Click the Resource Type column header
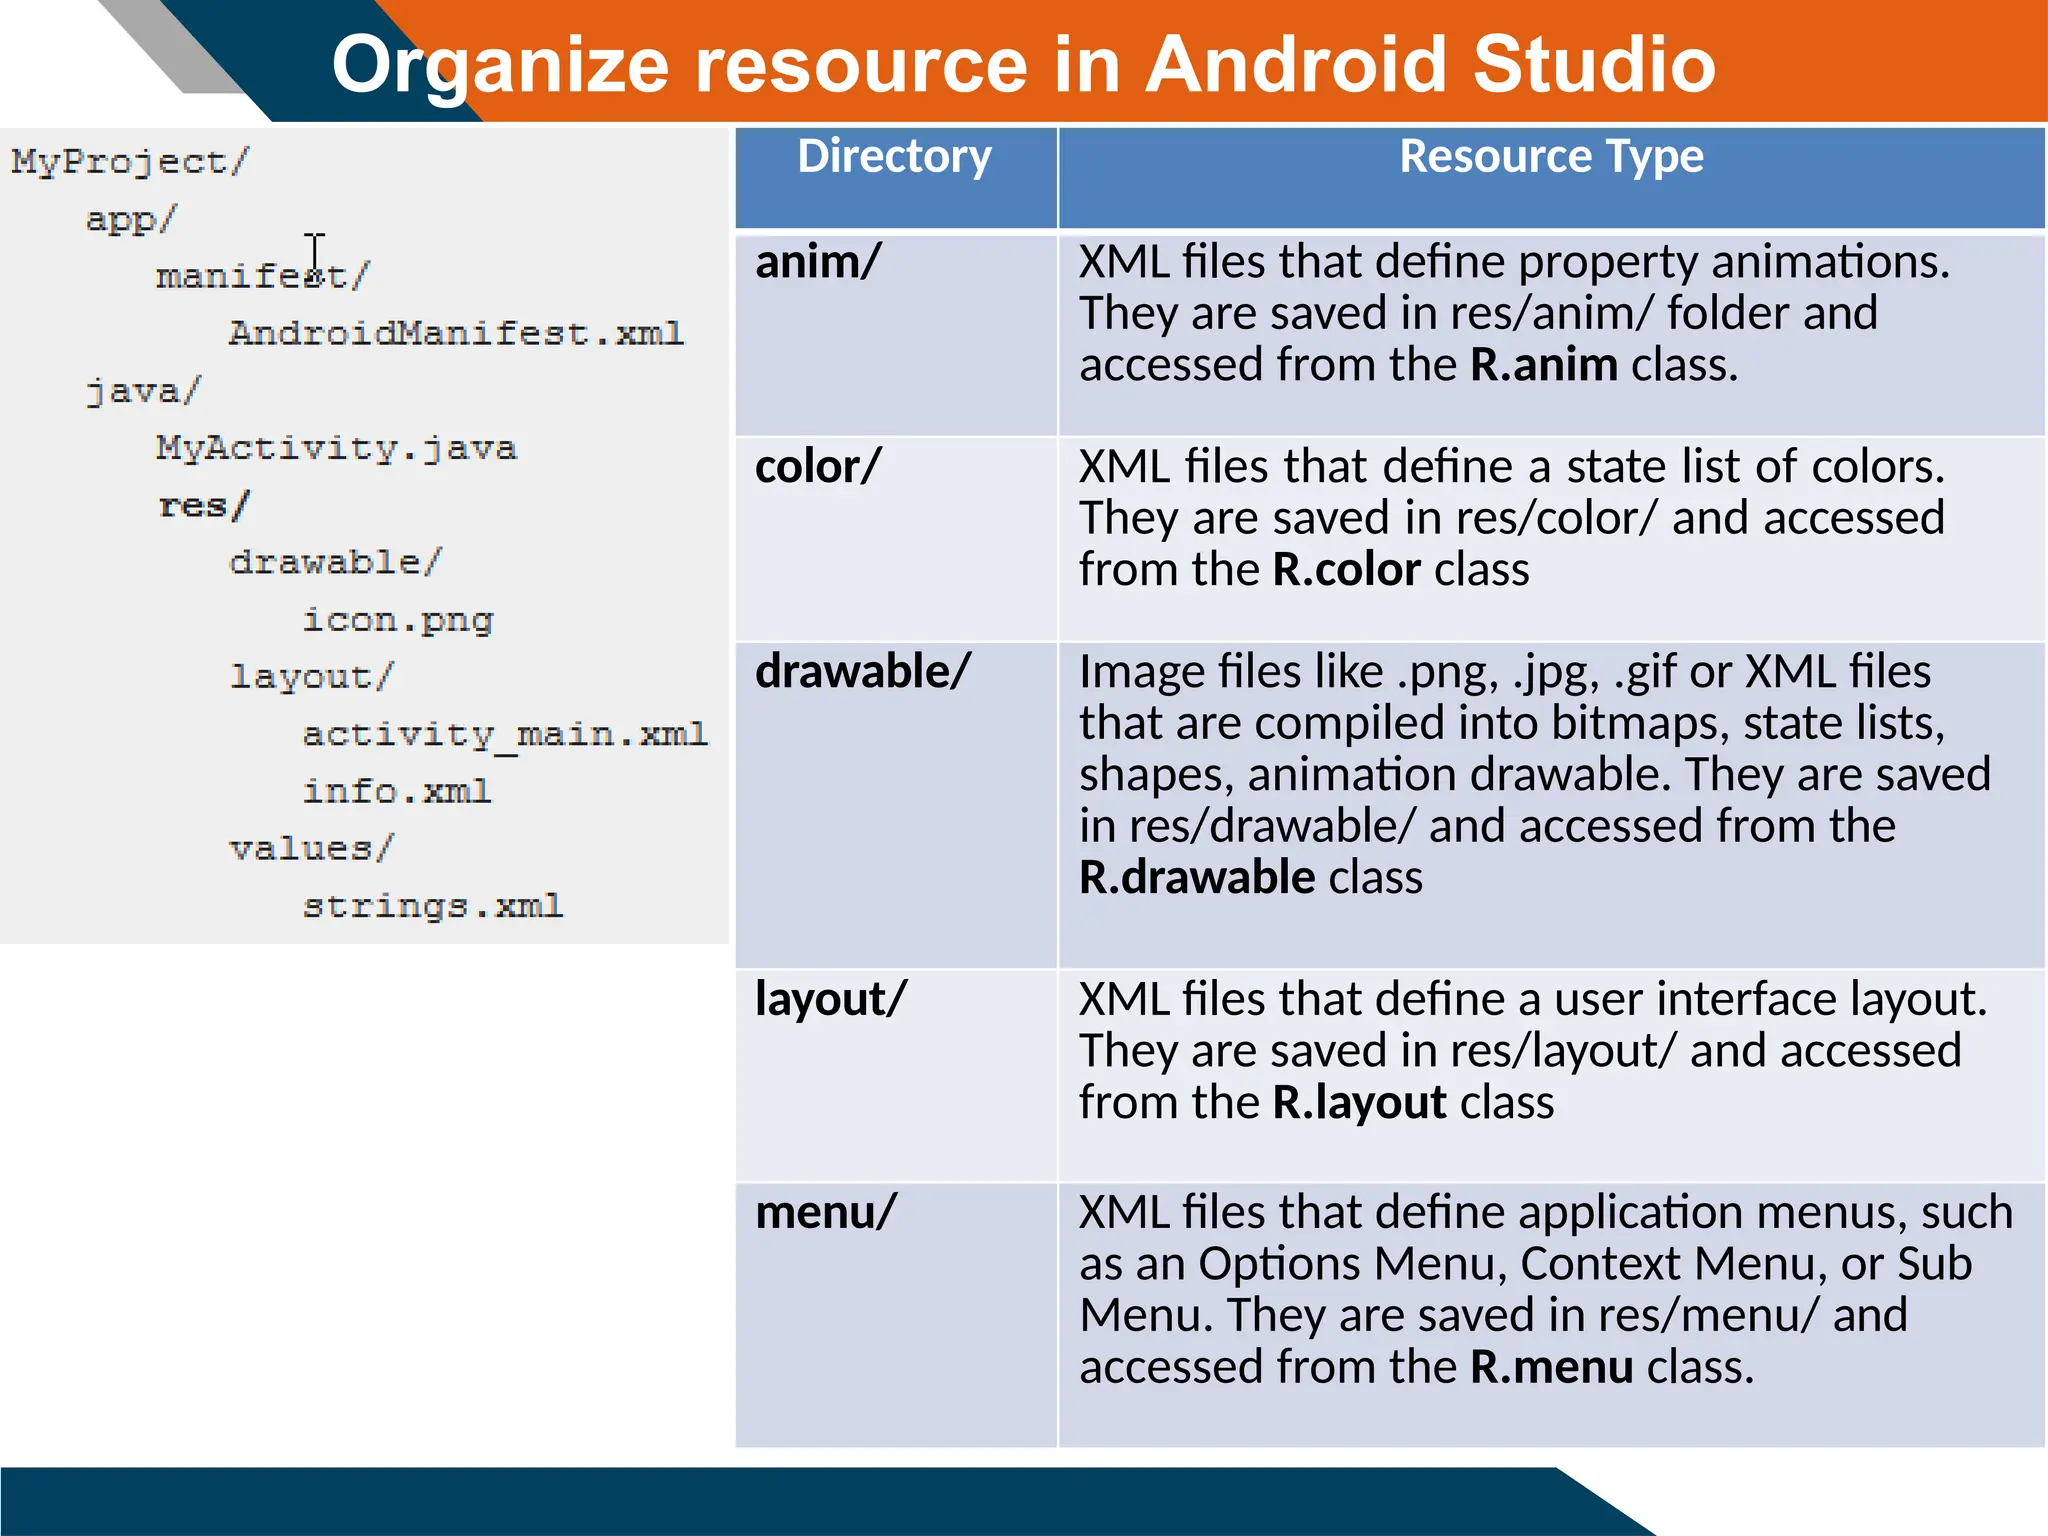 tap(1550, 158)
